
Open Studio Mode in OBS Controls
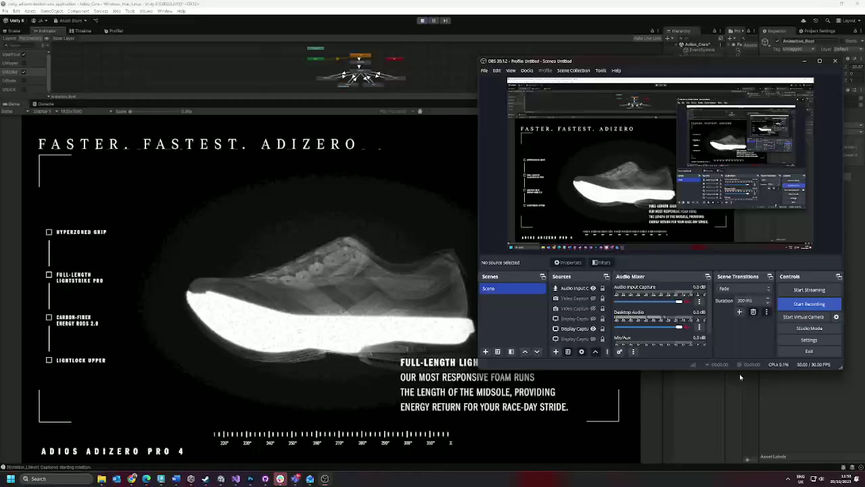click(809, 329)
